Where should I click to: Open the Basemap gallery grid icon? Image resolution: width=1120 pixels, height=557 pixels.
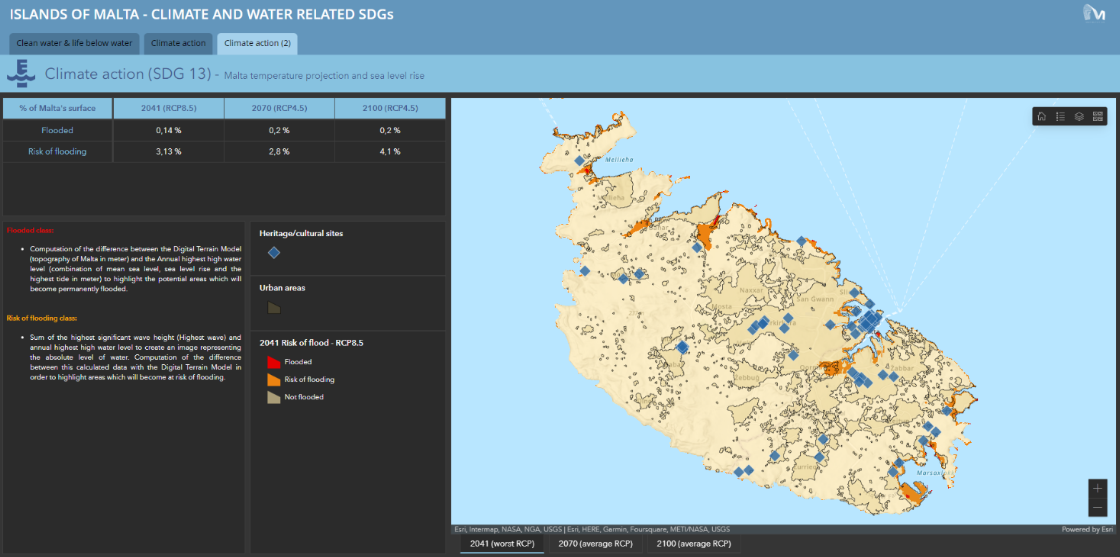pyautogui.click(x=1098, y=116)
